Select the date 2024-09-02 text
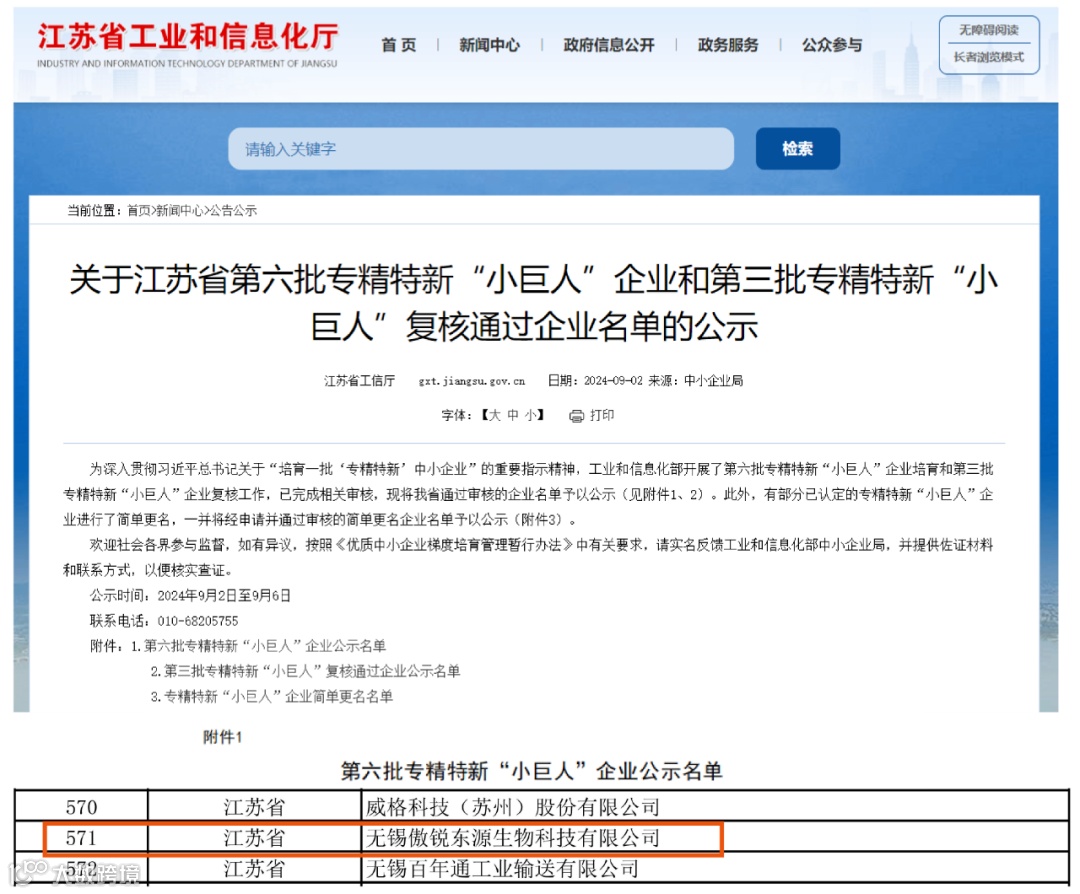The image size is (1080, 894). 613,381
